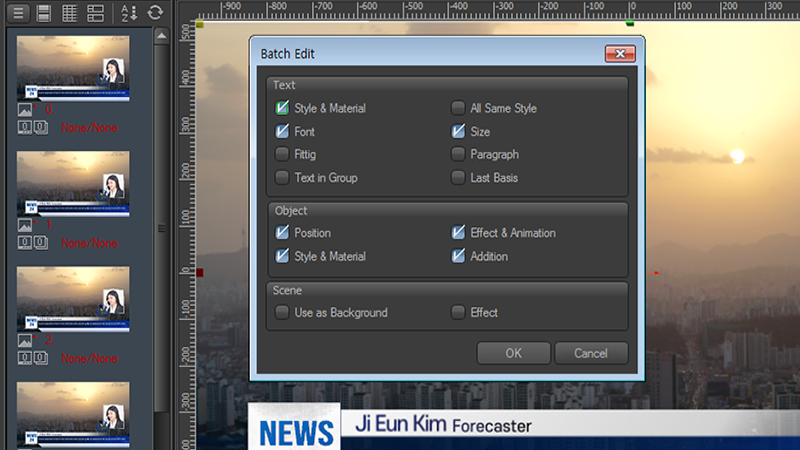Click the image icon for scene 0
Viewport: 800px width, 450px height.
[x=24, y=110]
